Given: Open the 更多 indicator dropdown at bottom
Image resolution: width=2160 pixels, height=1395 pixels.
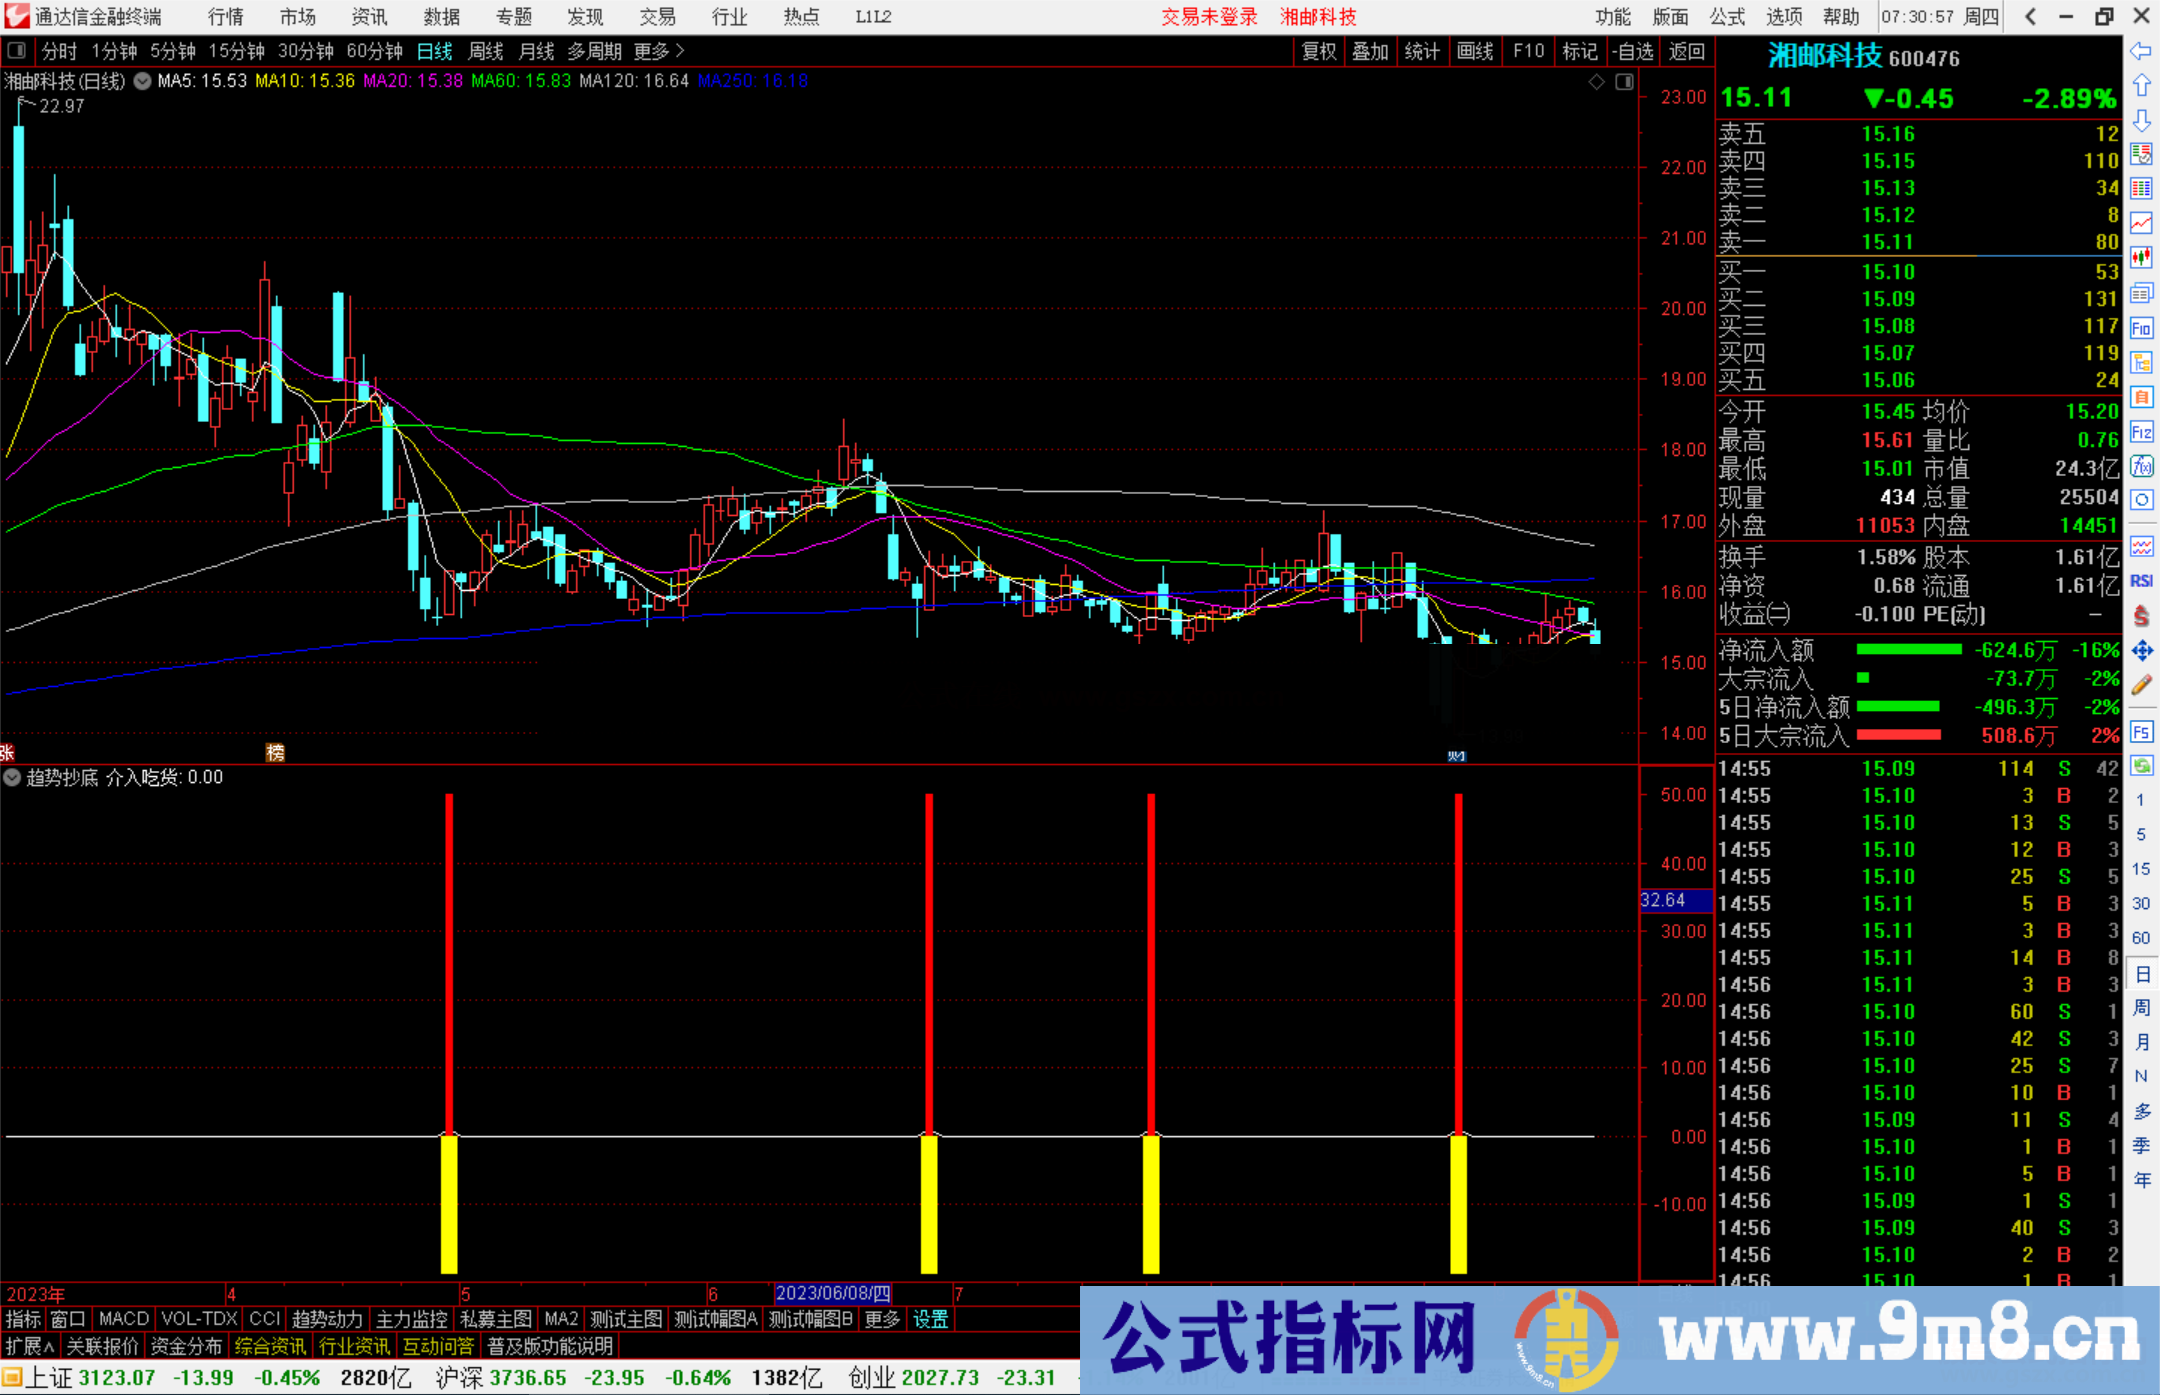Looking at the screenshot, I should pyautogui.click(x=881, y=1319).
